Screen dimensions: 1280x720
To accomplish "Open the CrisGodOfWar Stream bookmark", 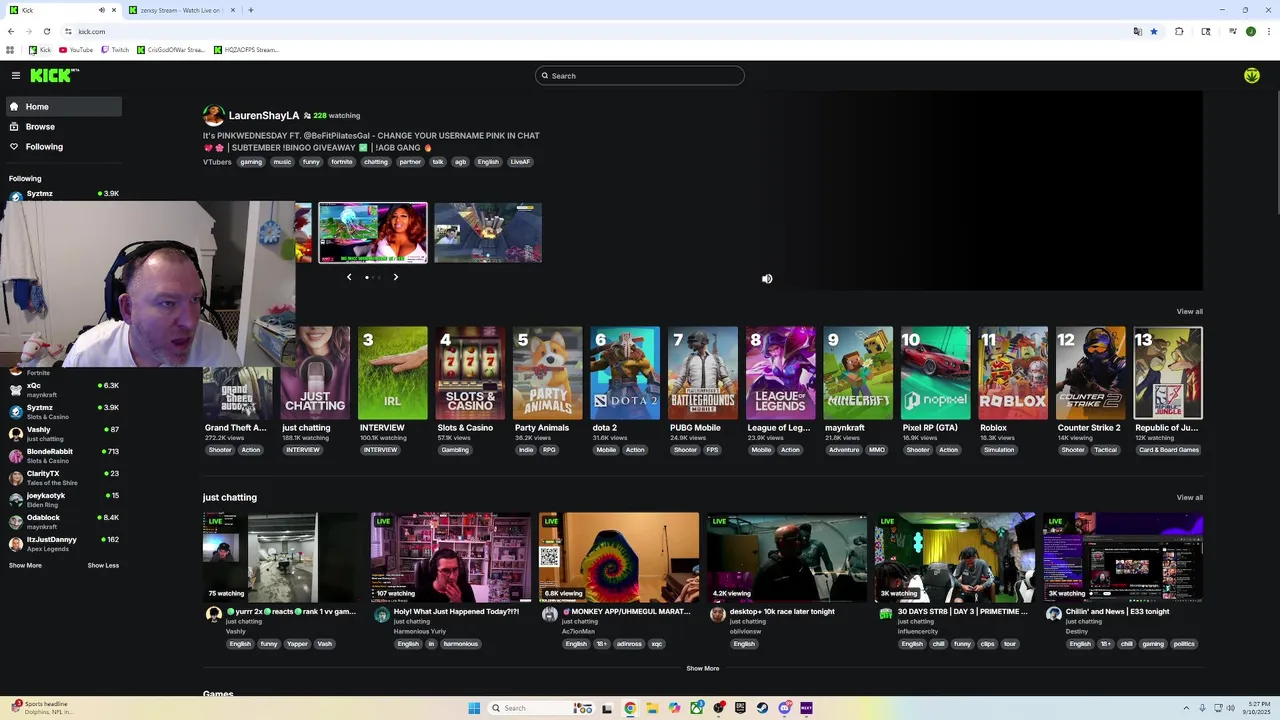I will coord(171,50).
